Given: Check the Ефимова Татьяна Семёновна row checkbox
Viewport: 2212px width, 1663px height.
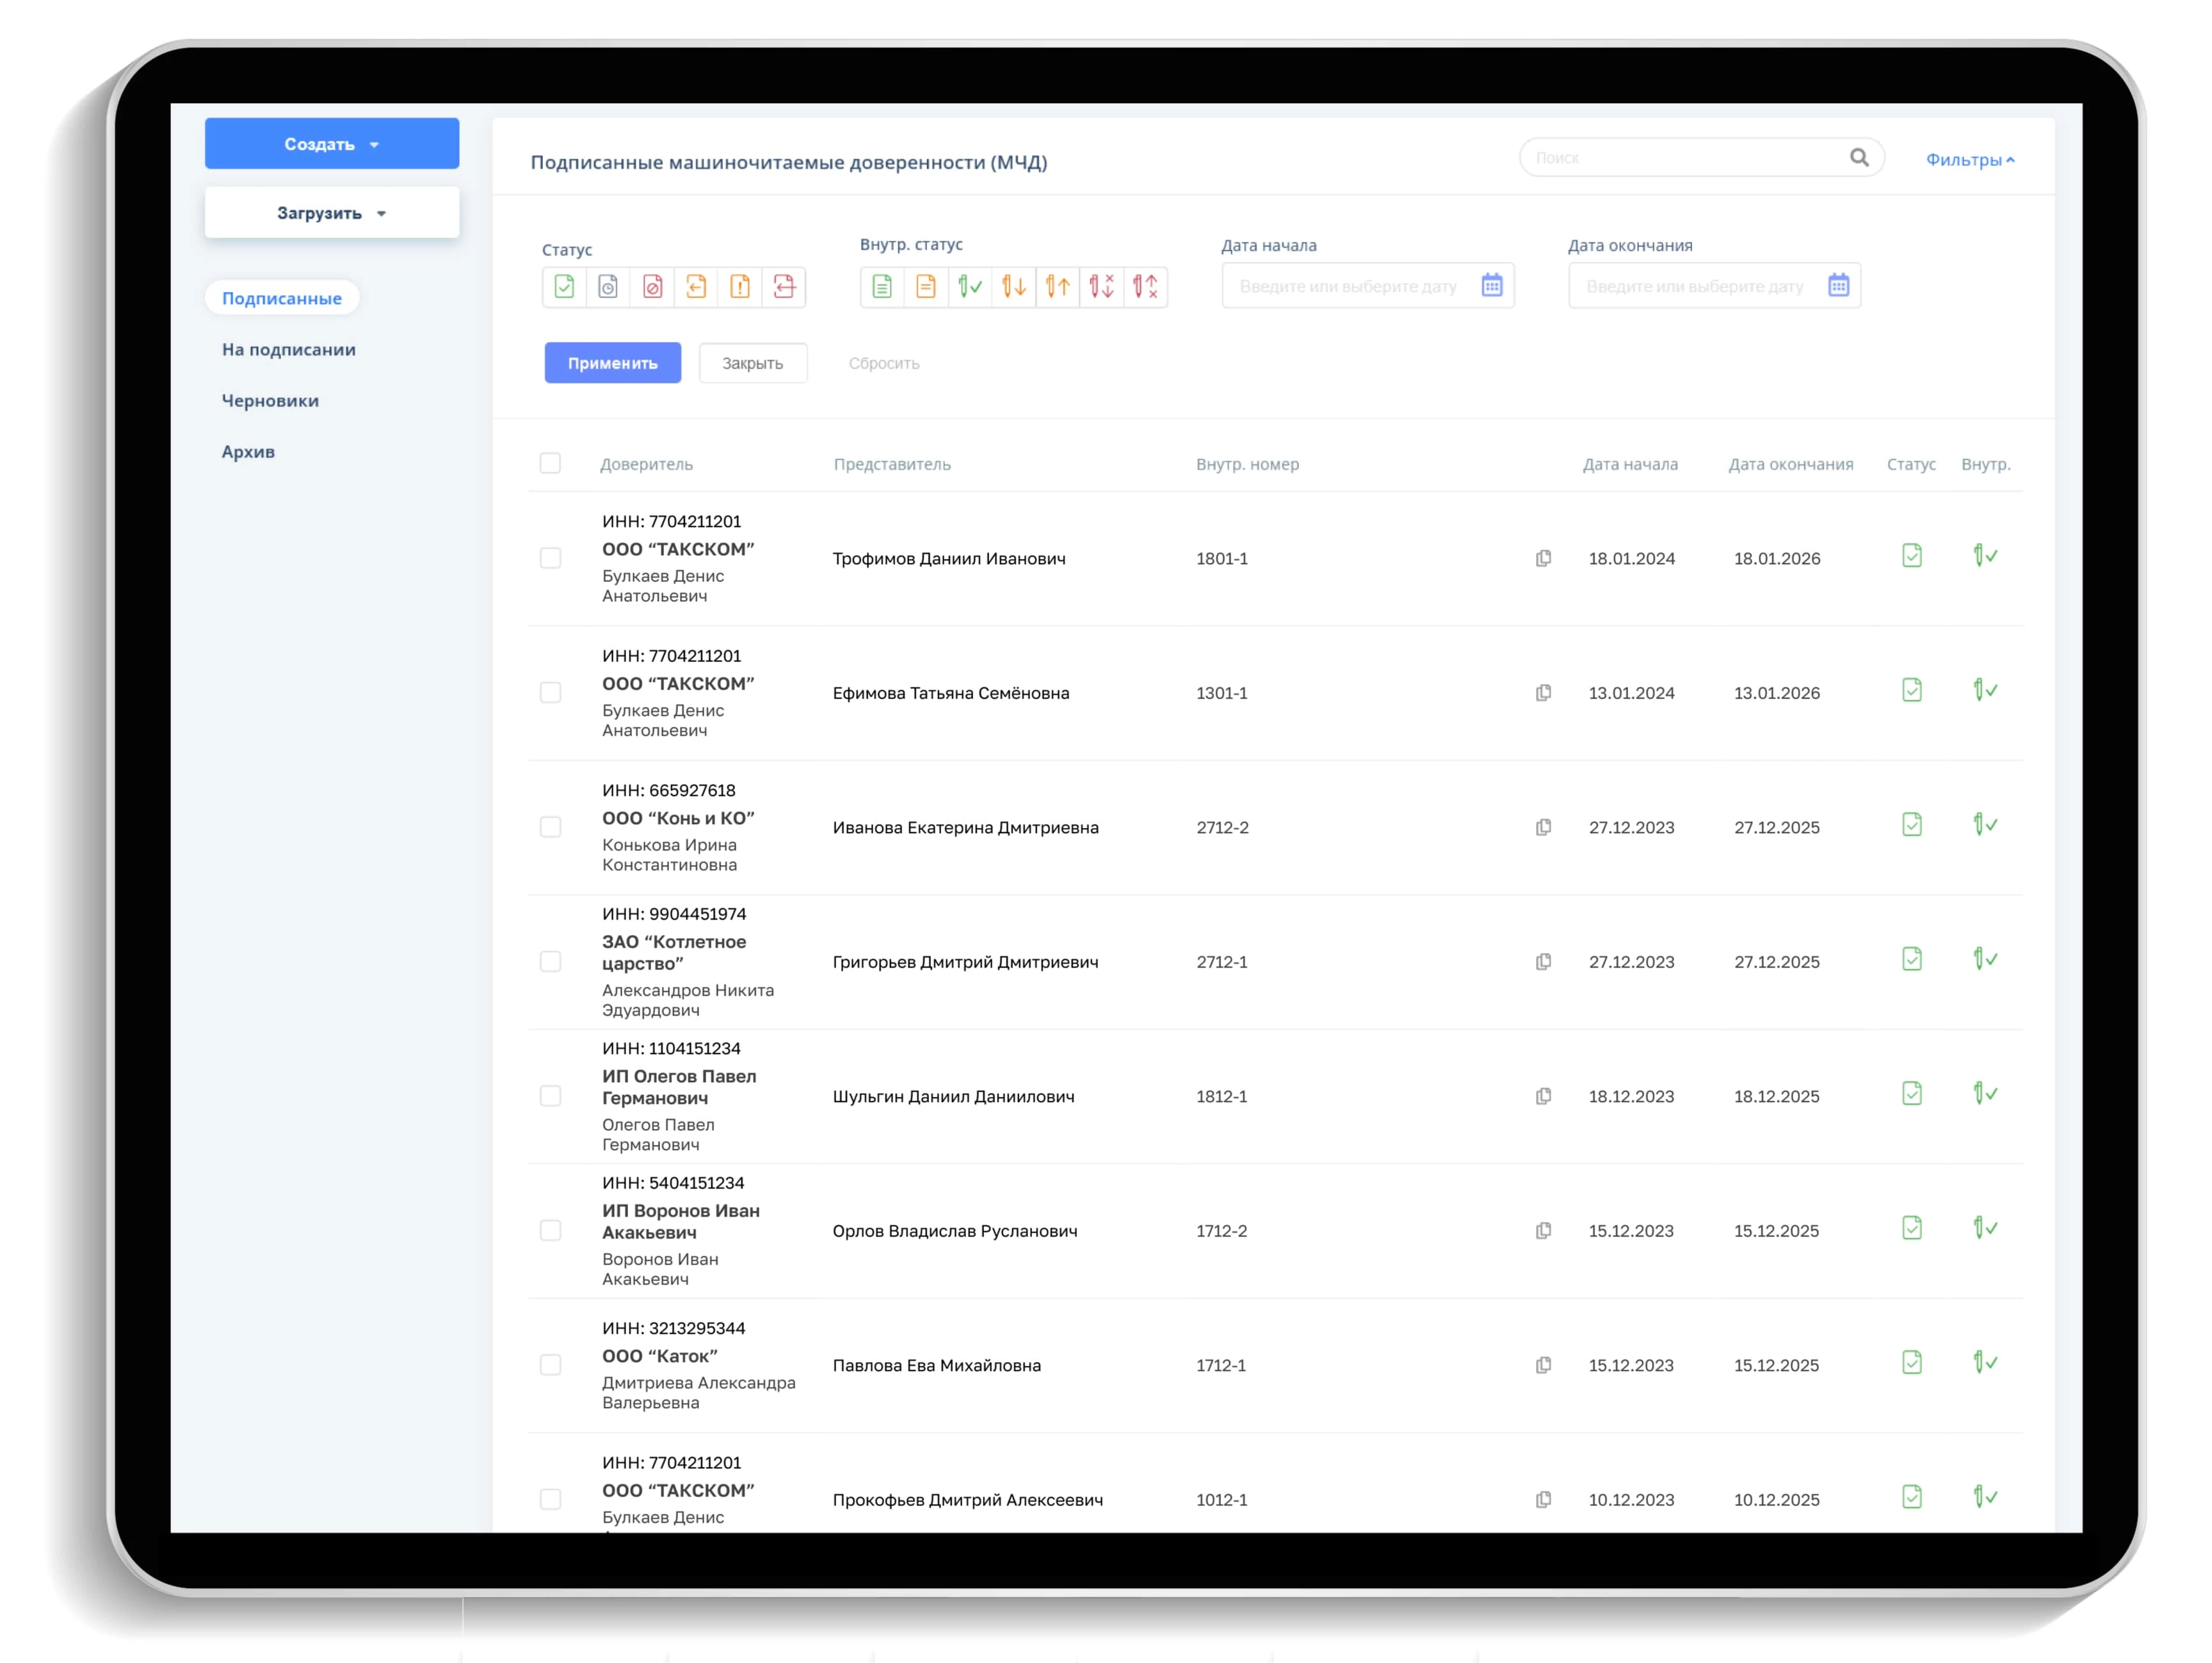Looking at the screenshot, I should pos(550,692).
